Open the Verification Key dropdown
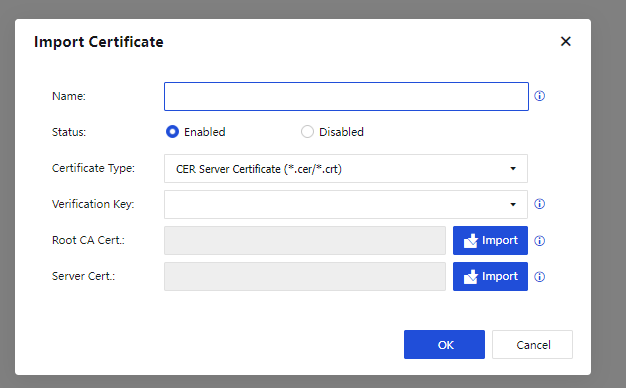Image resolution: width=626 pixels, height=388 pixels. (x=346, y=204)
